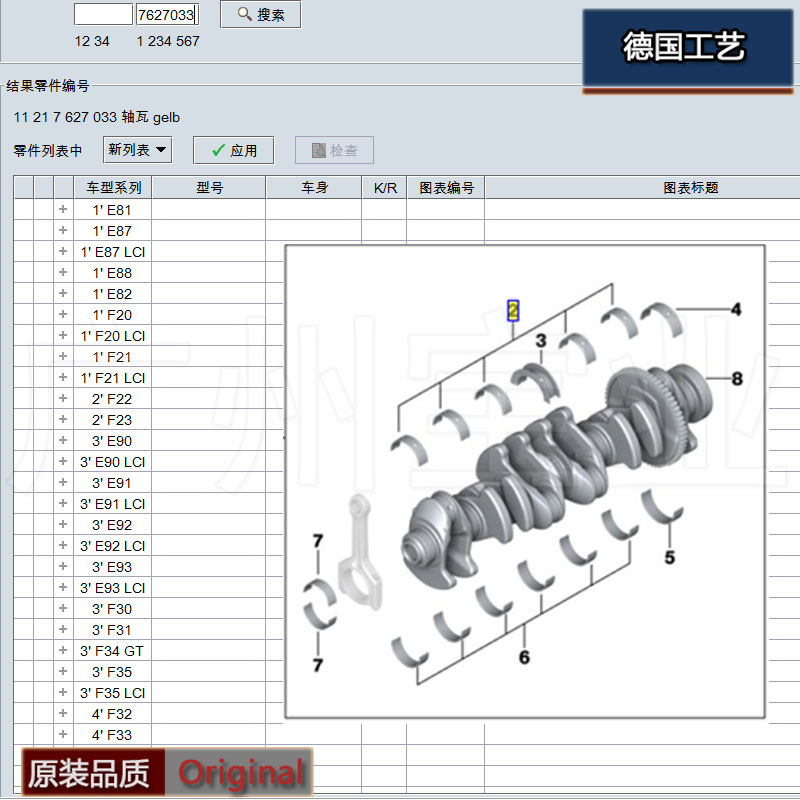This screenshot has height=800, width=800.
Task: Select the highlighted callout number 2 in diagram
Action: (x=513, y=310)
